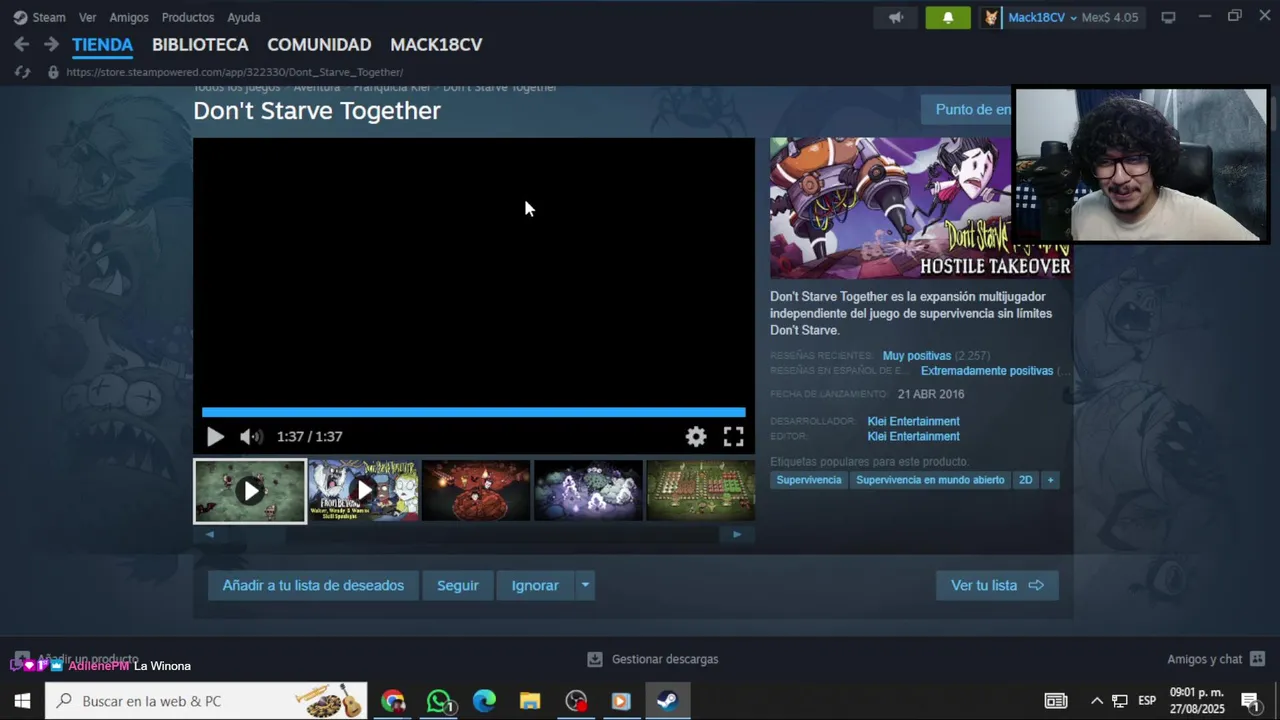The height and width of the screenshot is (720, 1280).
Task: Open the Windows notification center icon
Action: [1250, 701]
